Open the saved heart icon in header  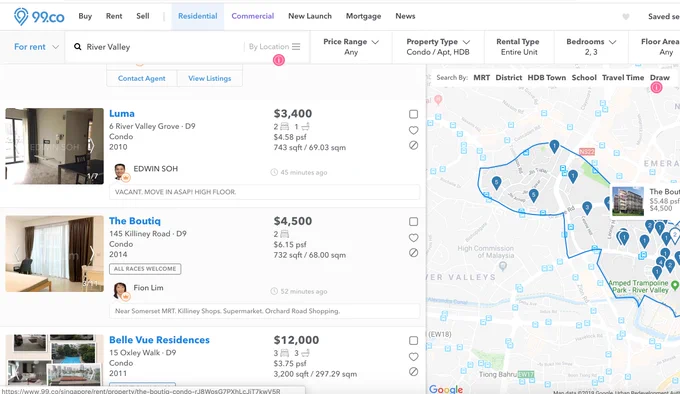point(625,17)
